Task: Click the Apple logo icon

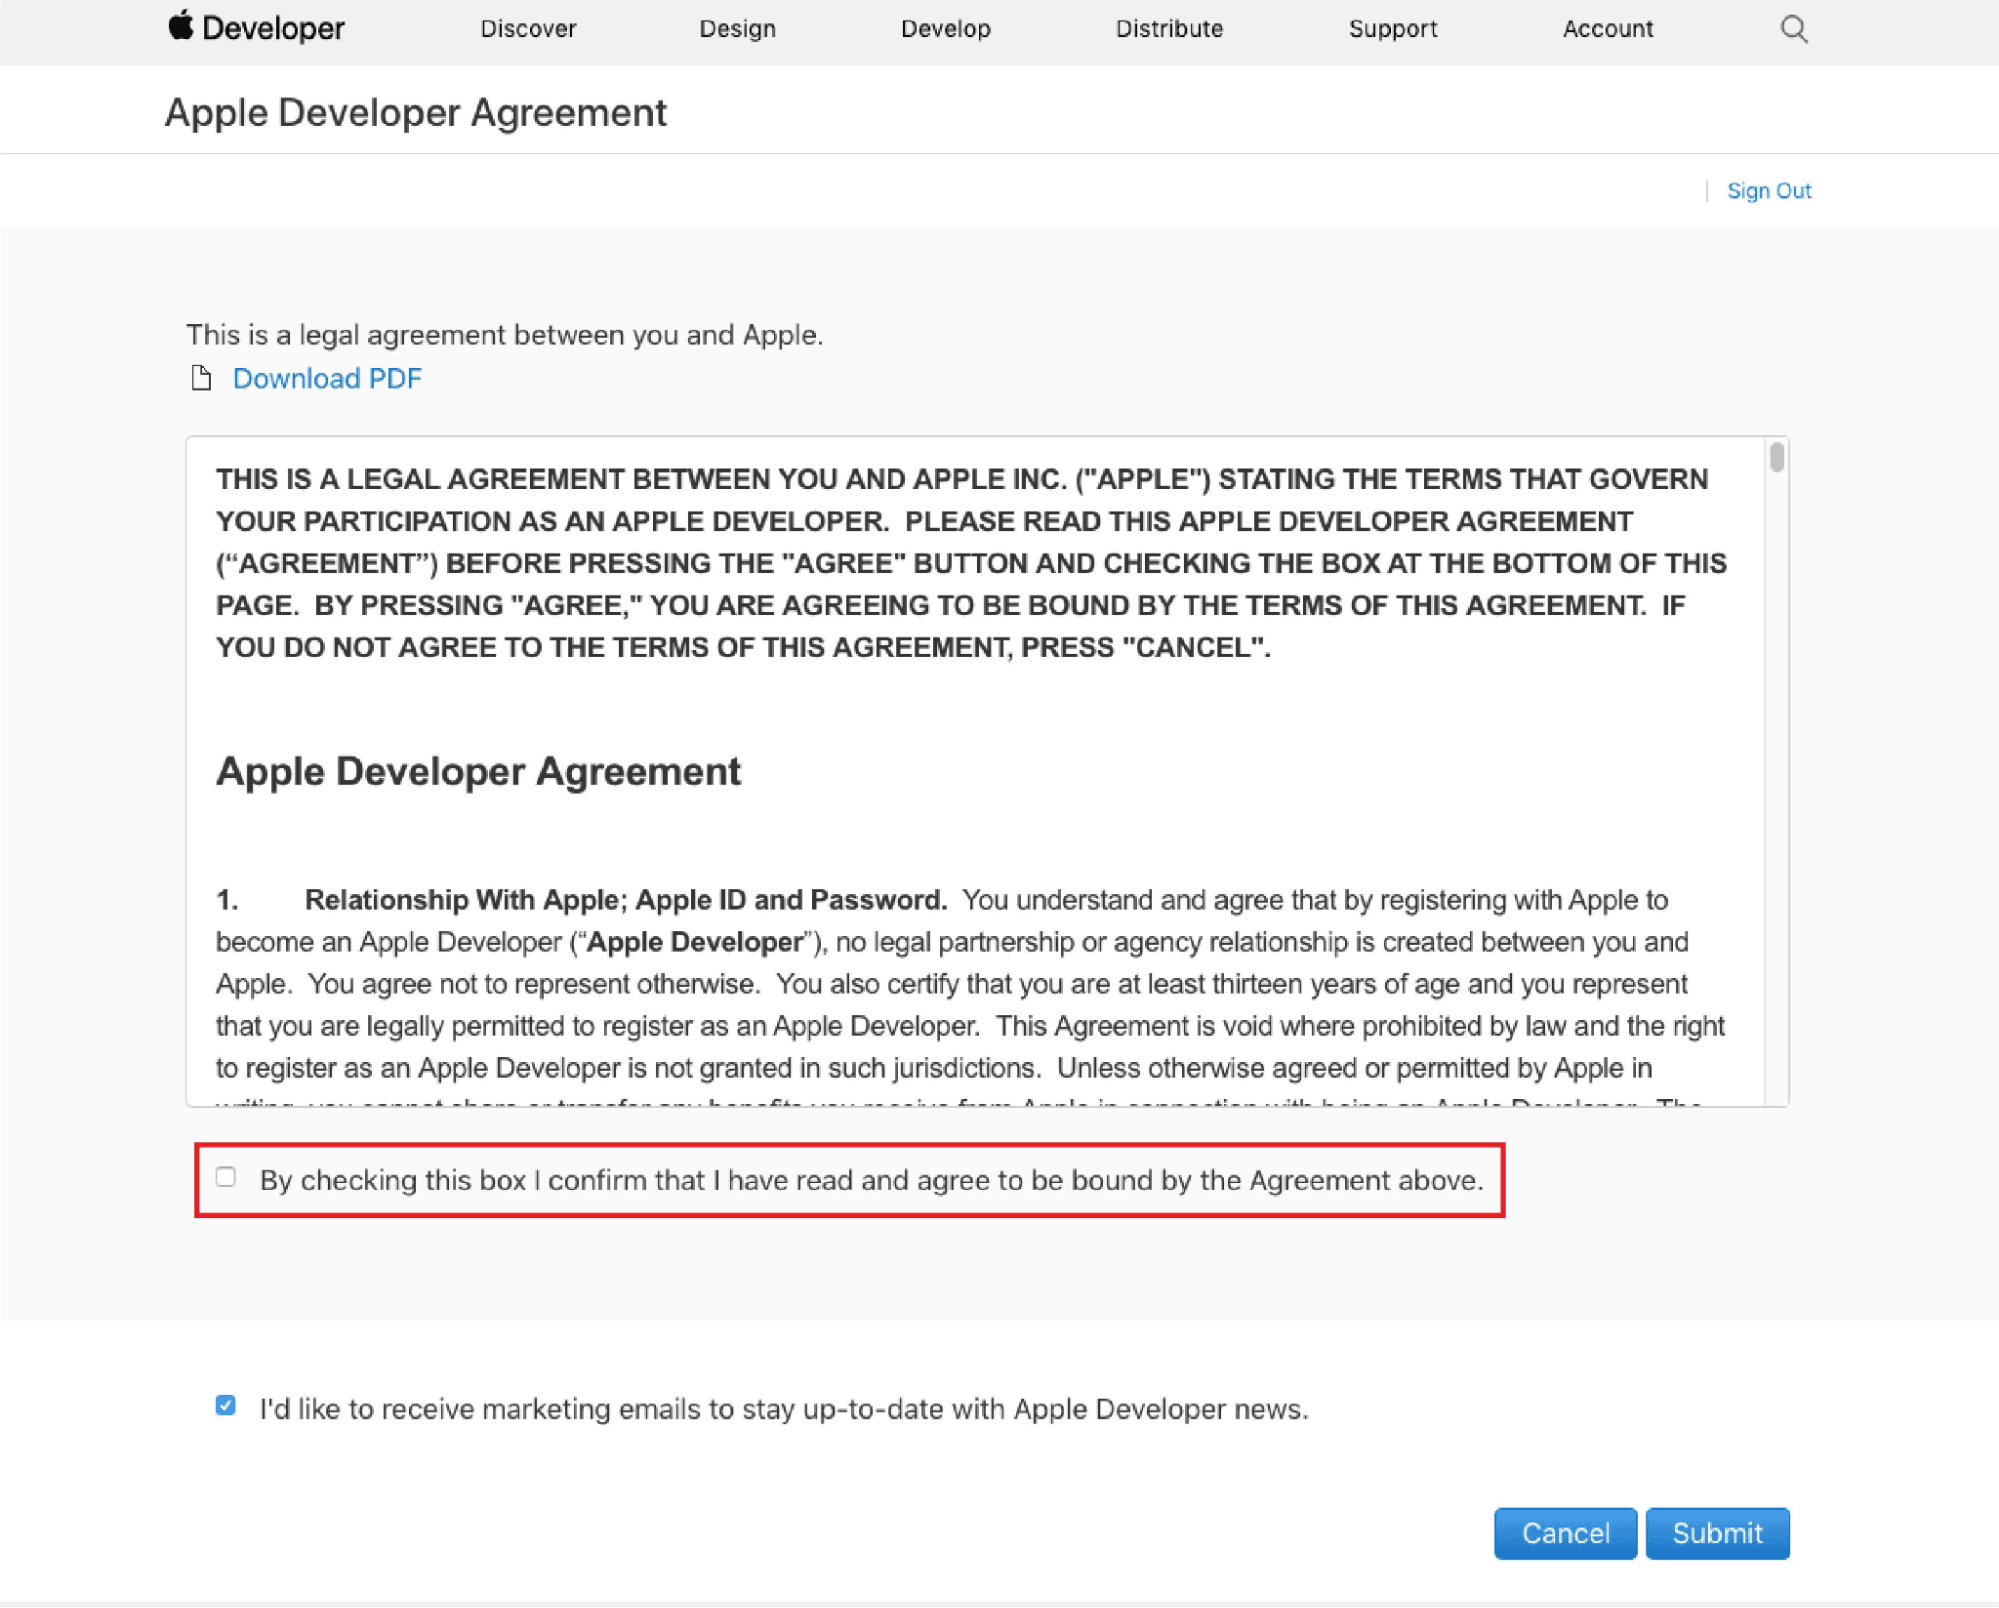Action: (181, 25)
